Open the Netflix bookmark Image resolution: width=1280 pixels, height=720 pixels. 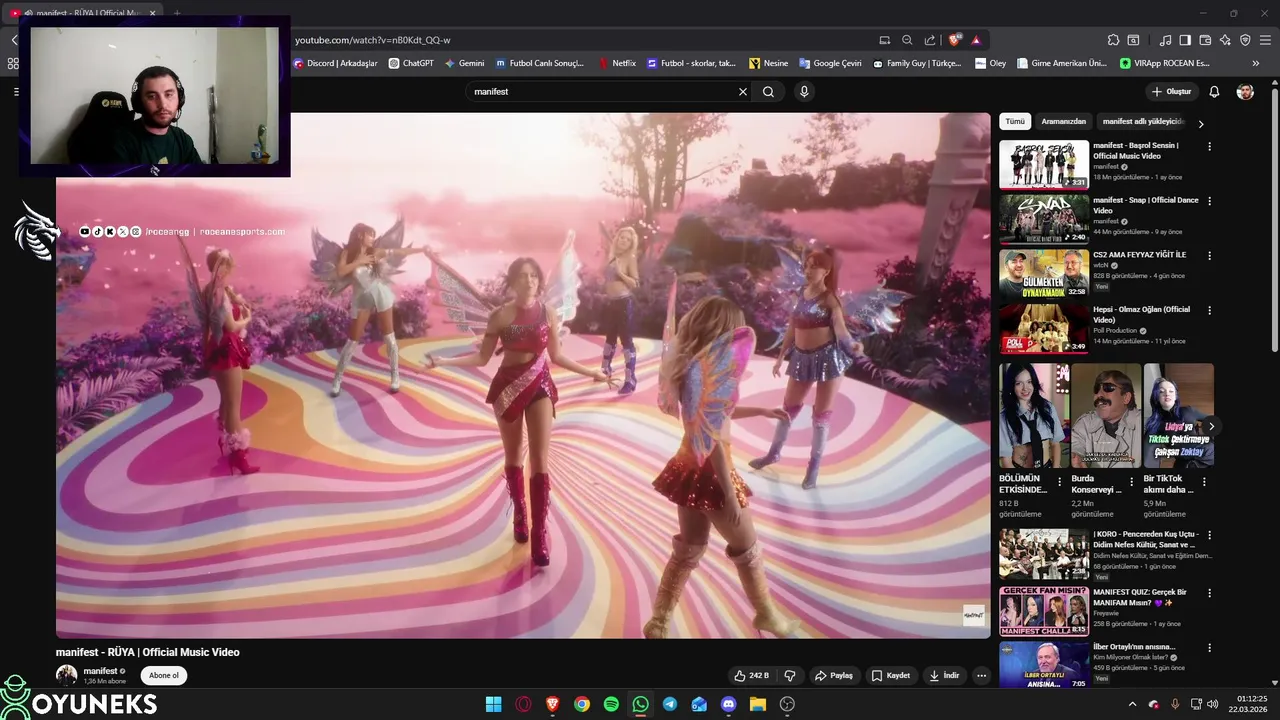coord(617,63)
